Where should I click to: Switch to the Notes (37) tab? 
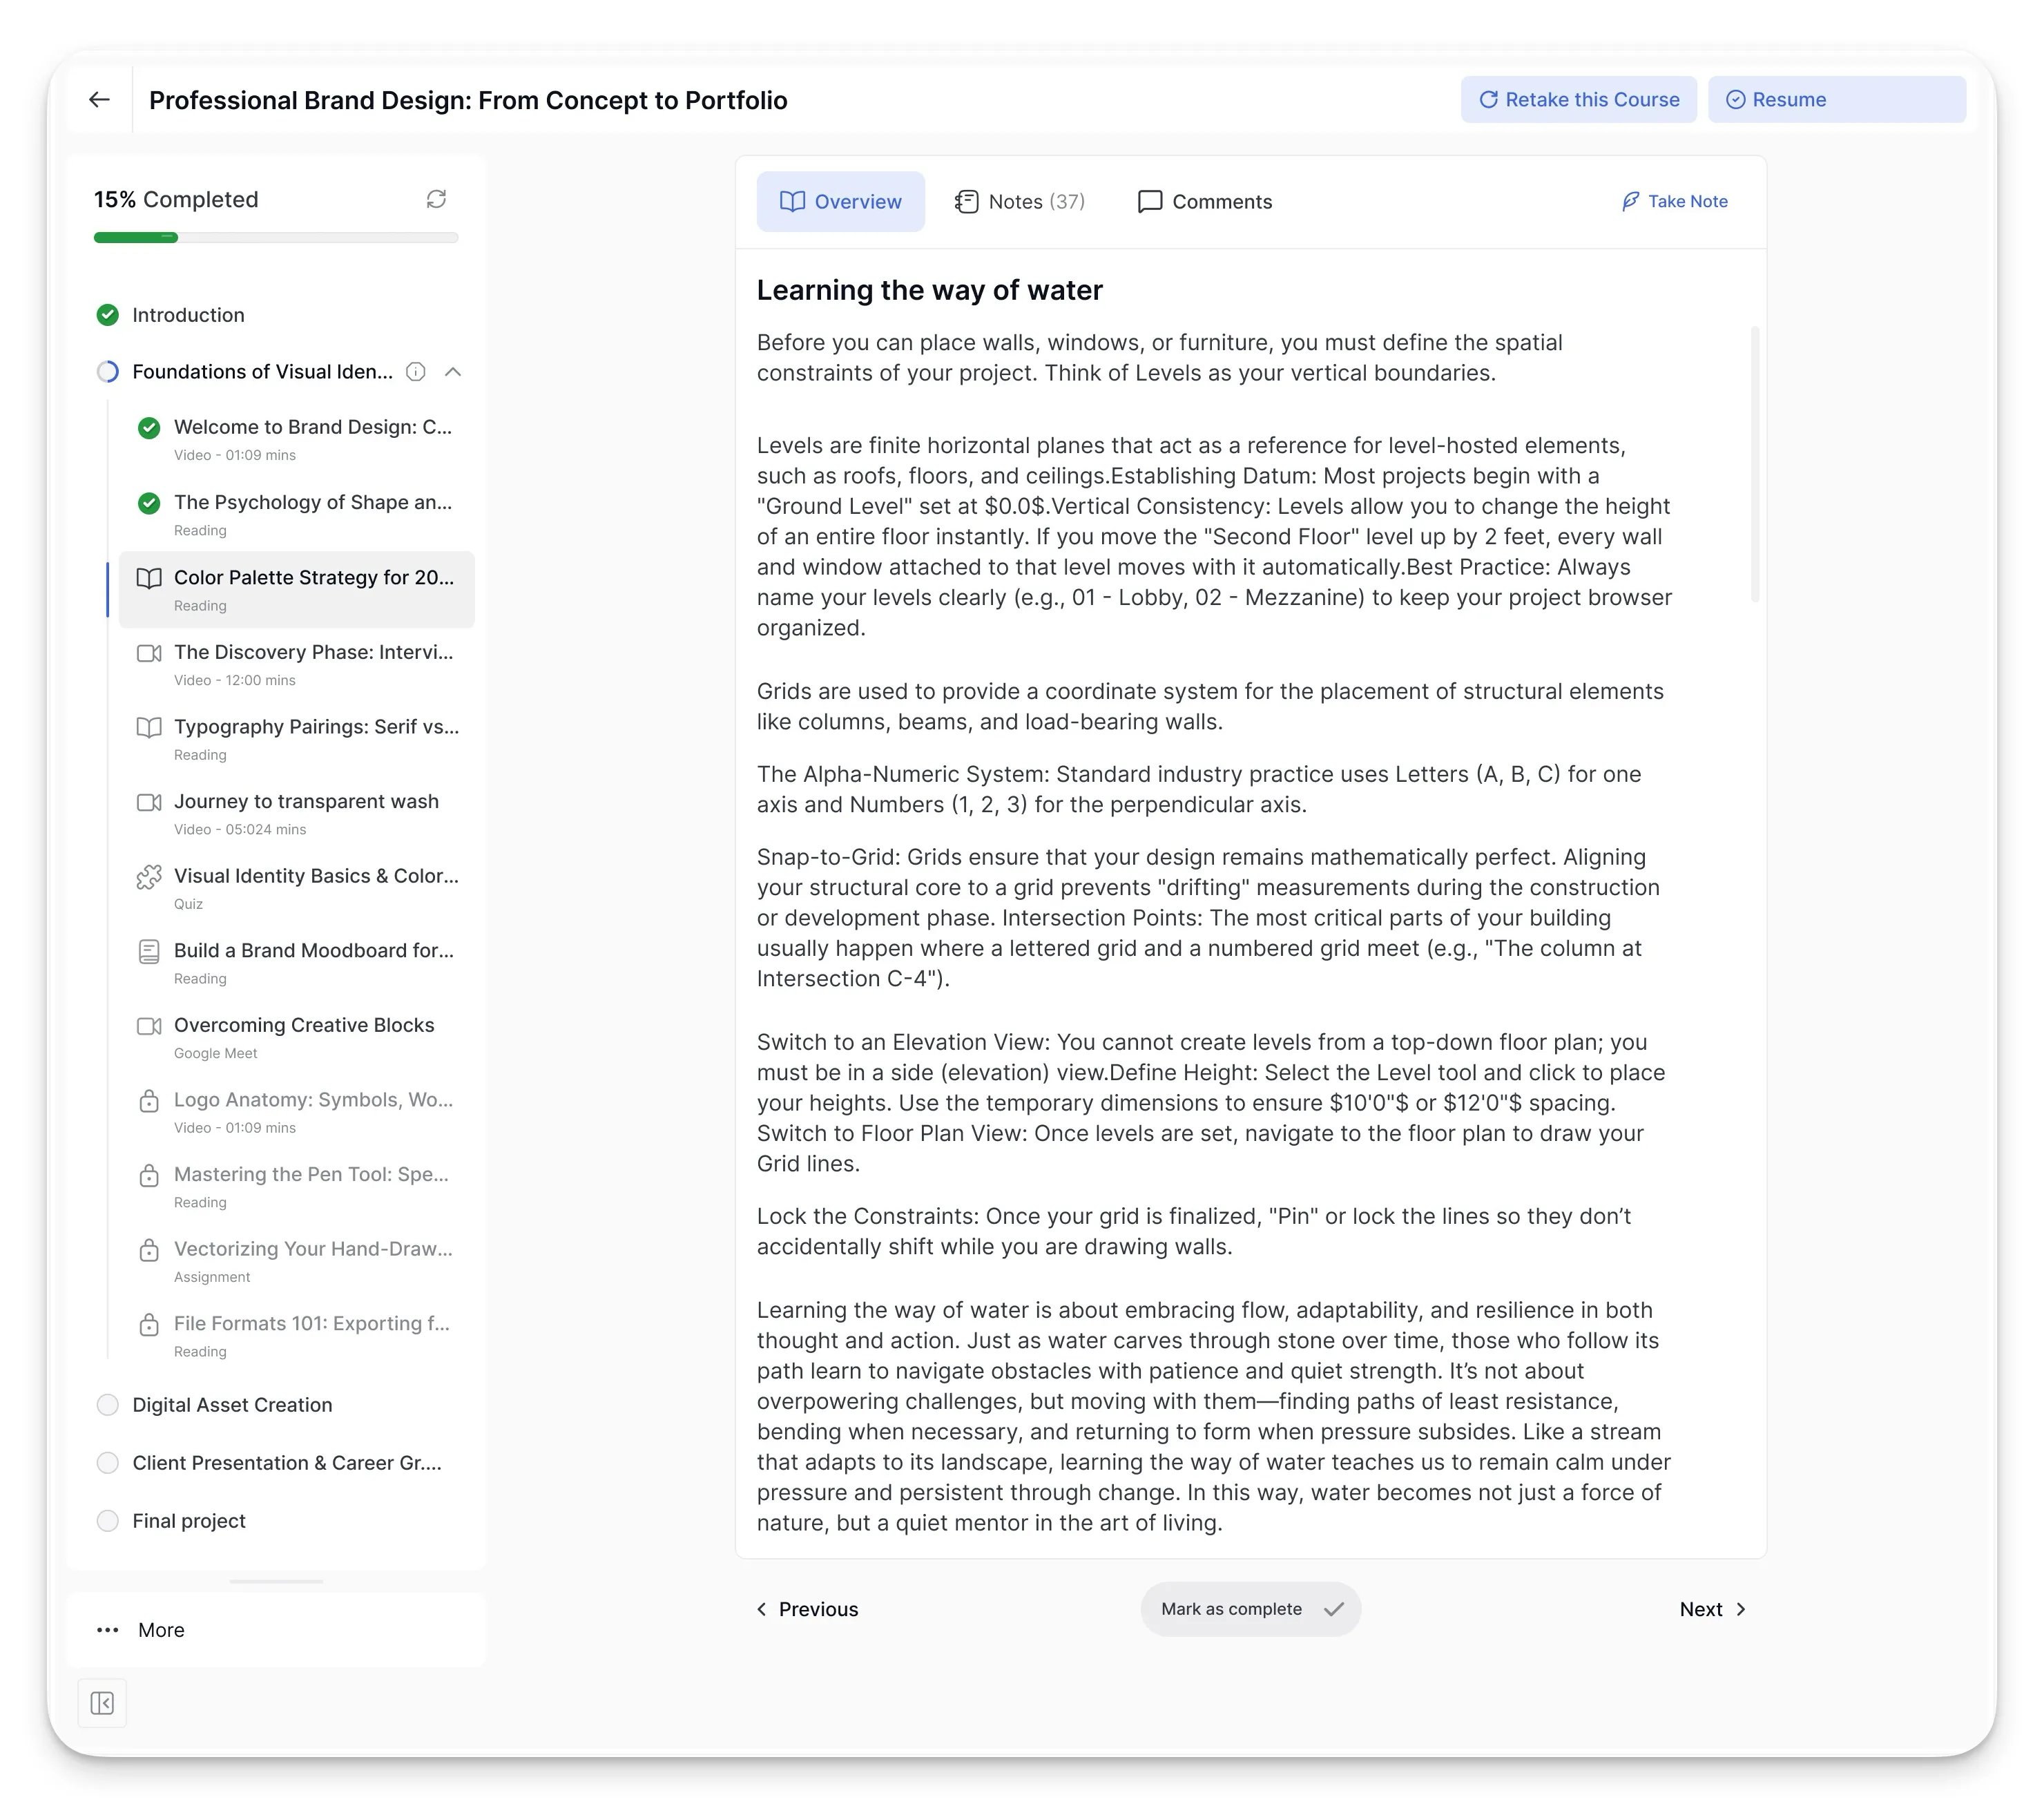(1020, 202)
